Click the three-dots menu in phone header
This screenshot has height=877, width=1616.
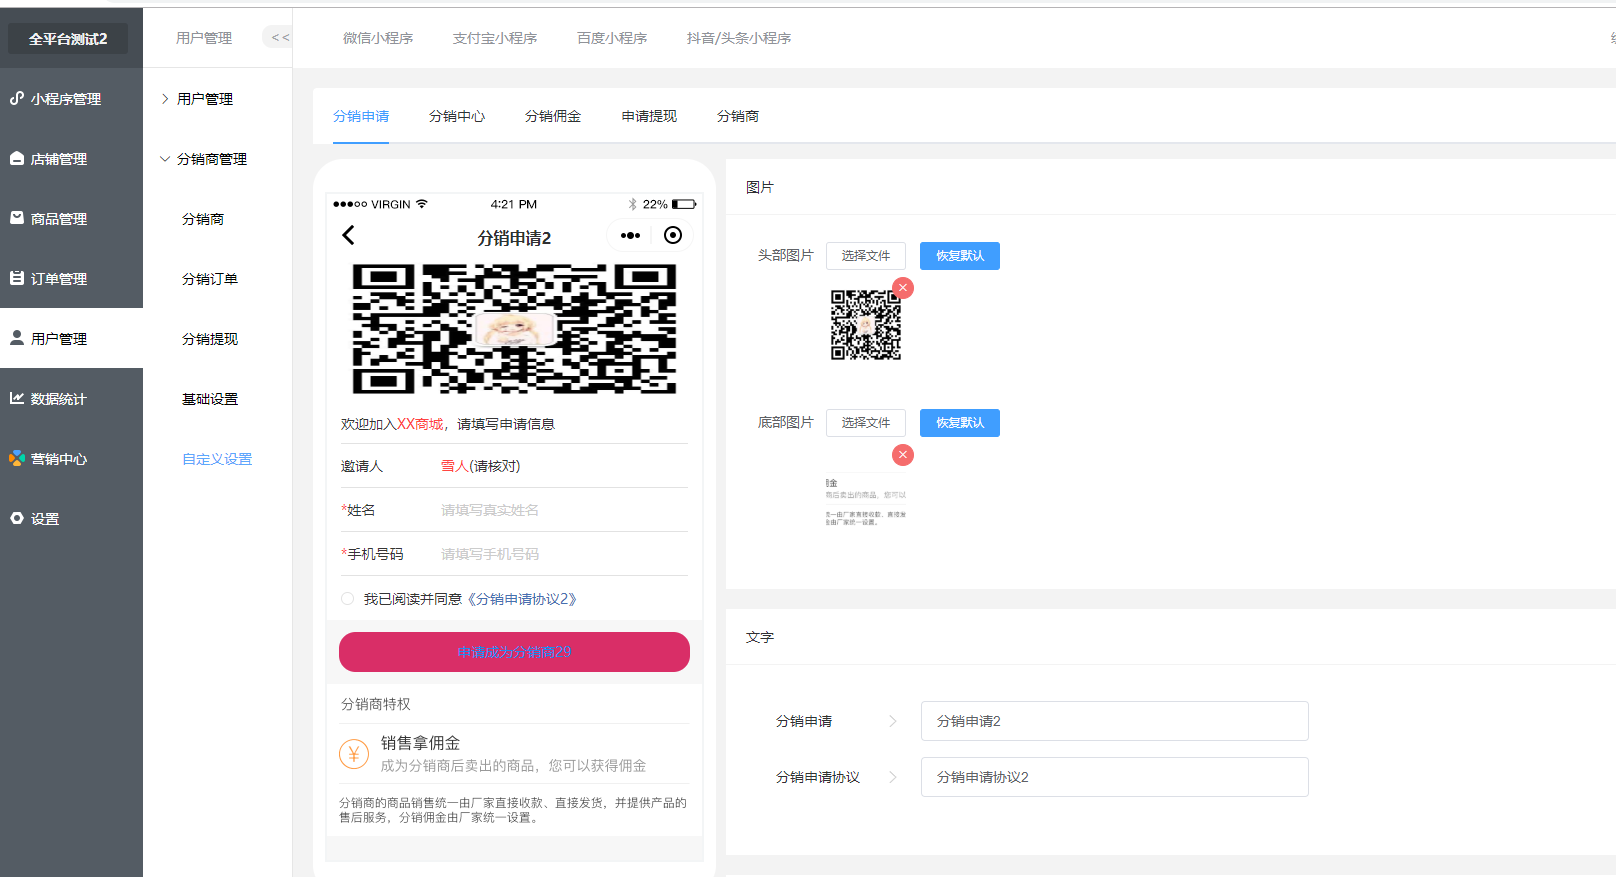click(630, 236)
